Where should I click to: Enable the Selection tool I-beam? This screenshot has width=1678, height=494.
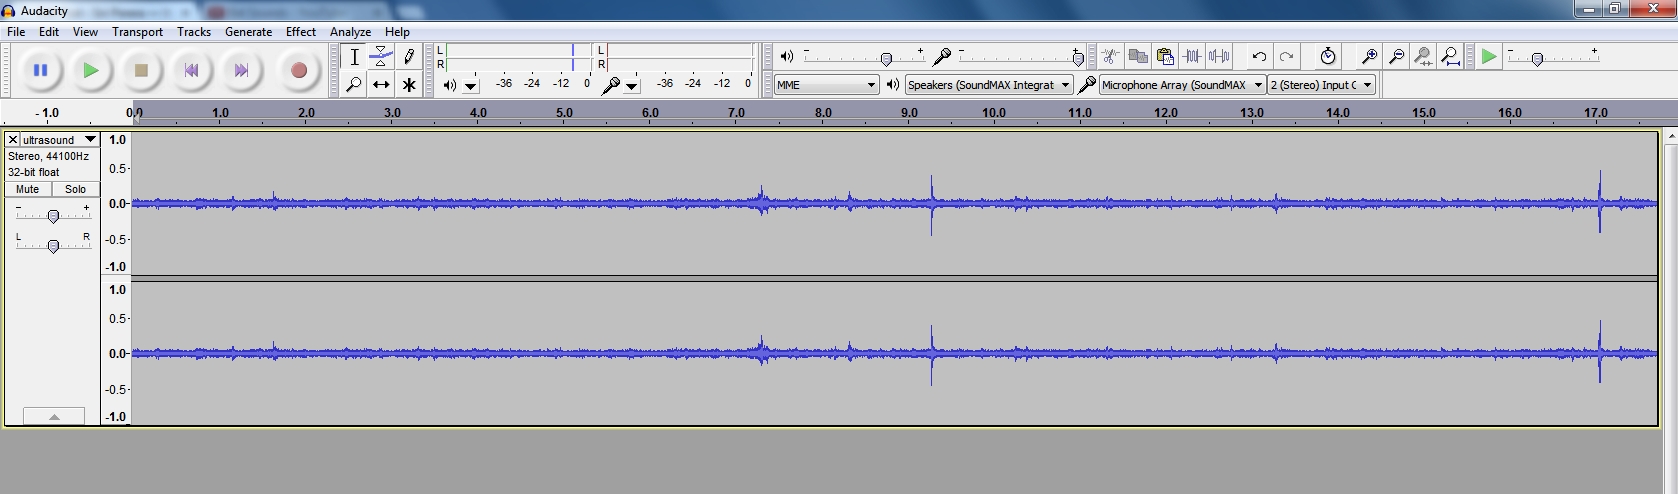tap(354, 57)
